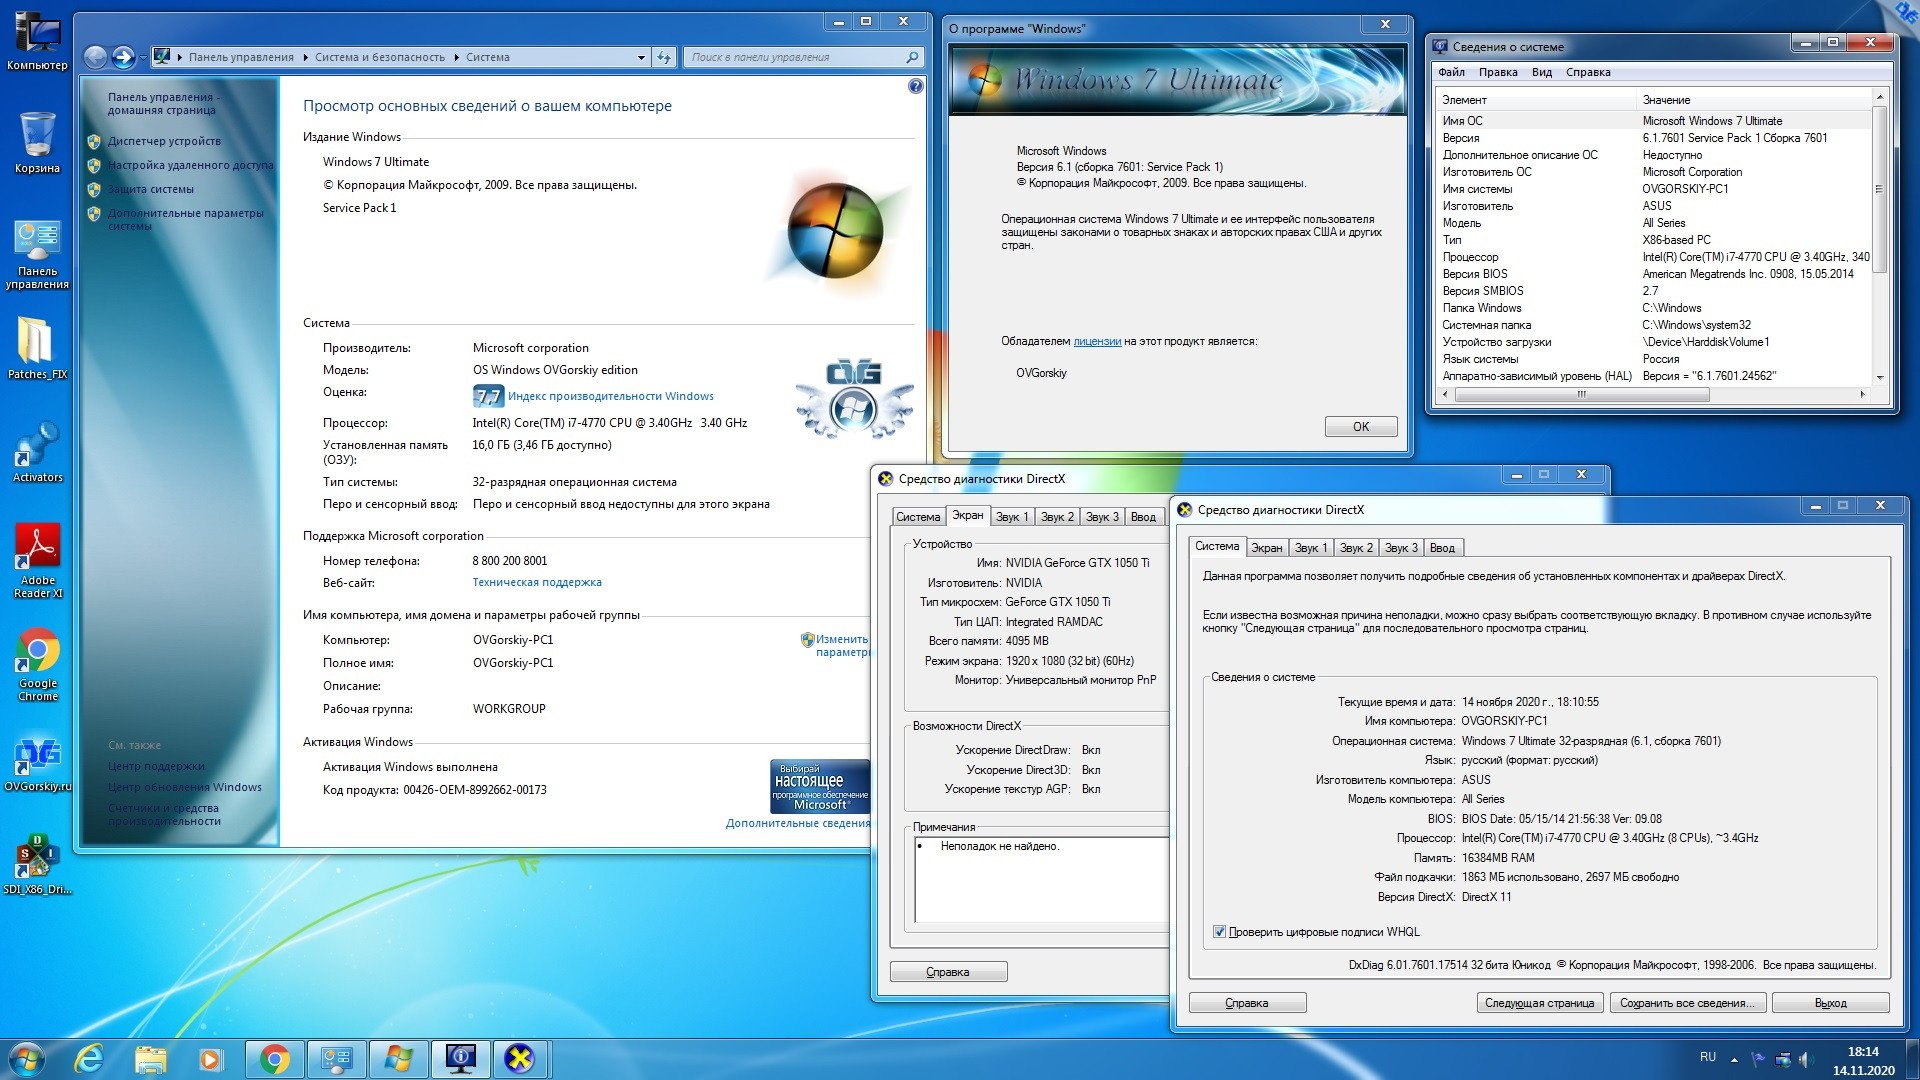The image size is (1920, 1080).
Task: Open Windows Explorer taskbar icon
Action: point(151,1059)
